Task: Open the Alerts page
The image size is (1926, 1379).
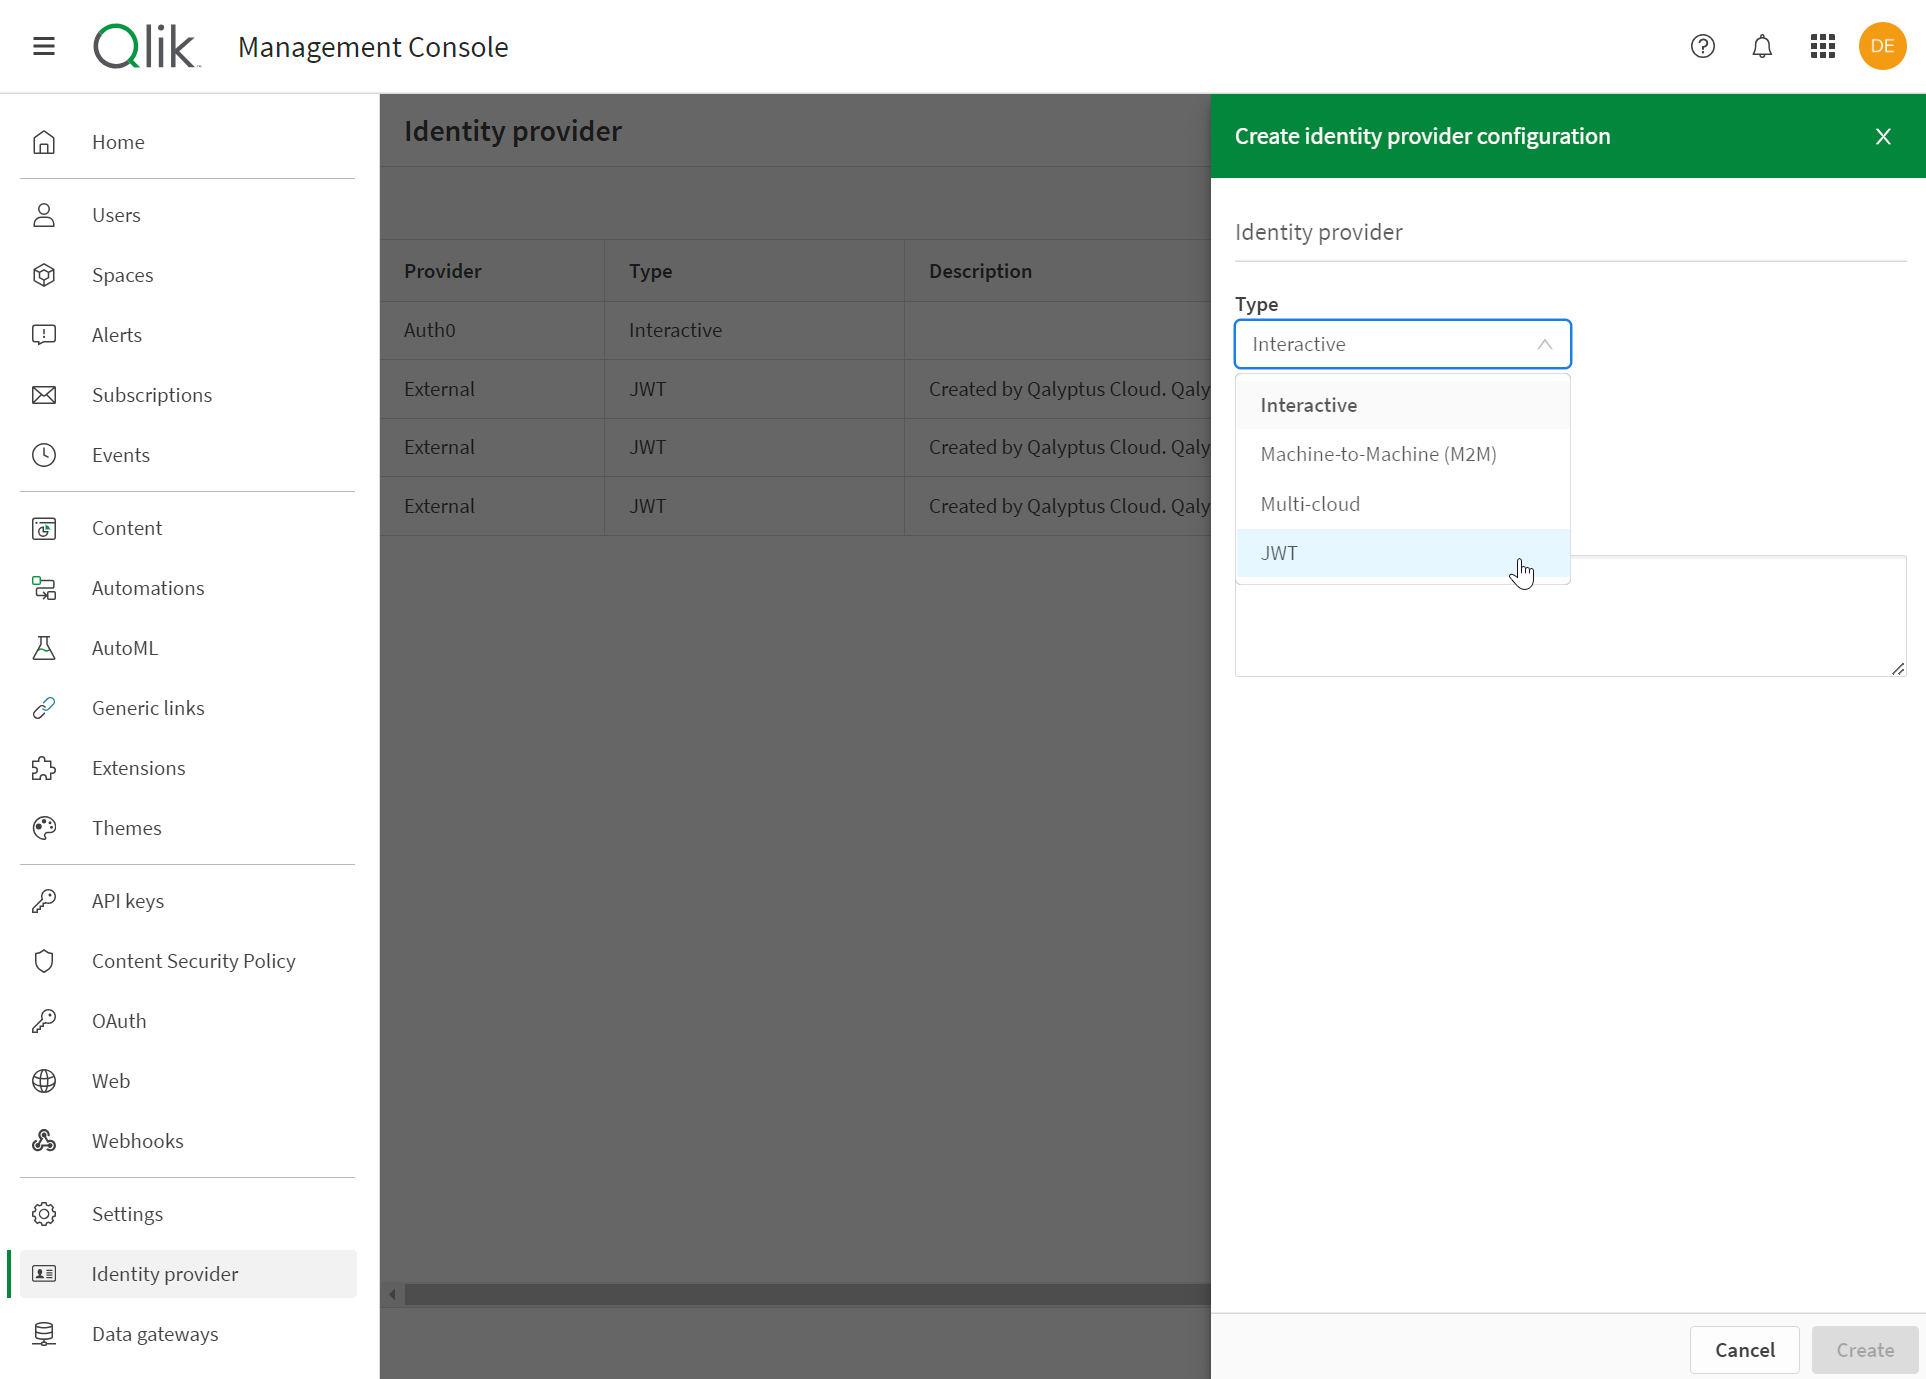Action: 116,334
